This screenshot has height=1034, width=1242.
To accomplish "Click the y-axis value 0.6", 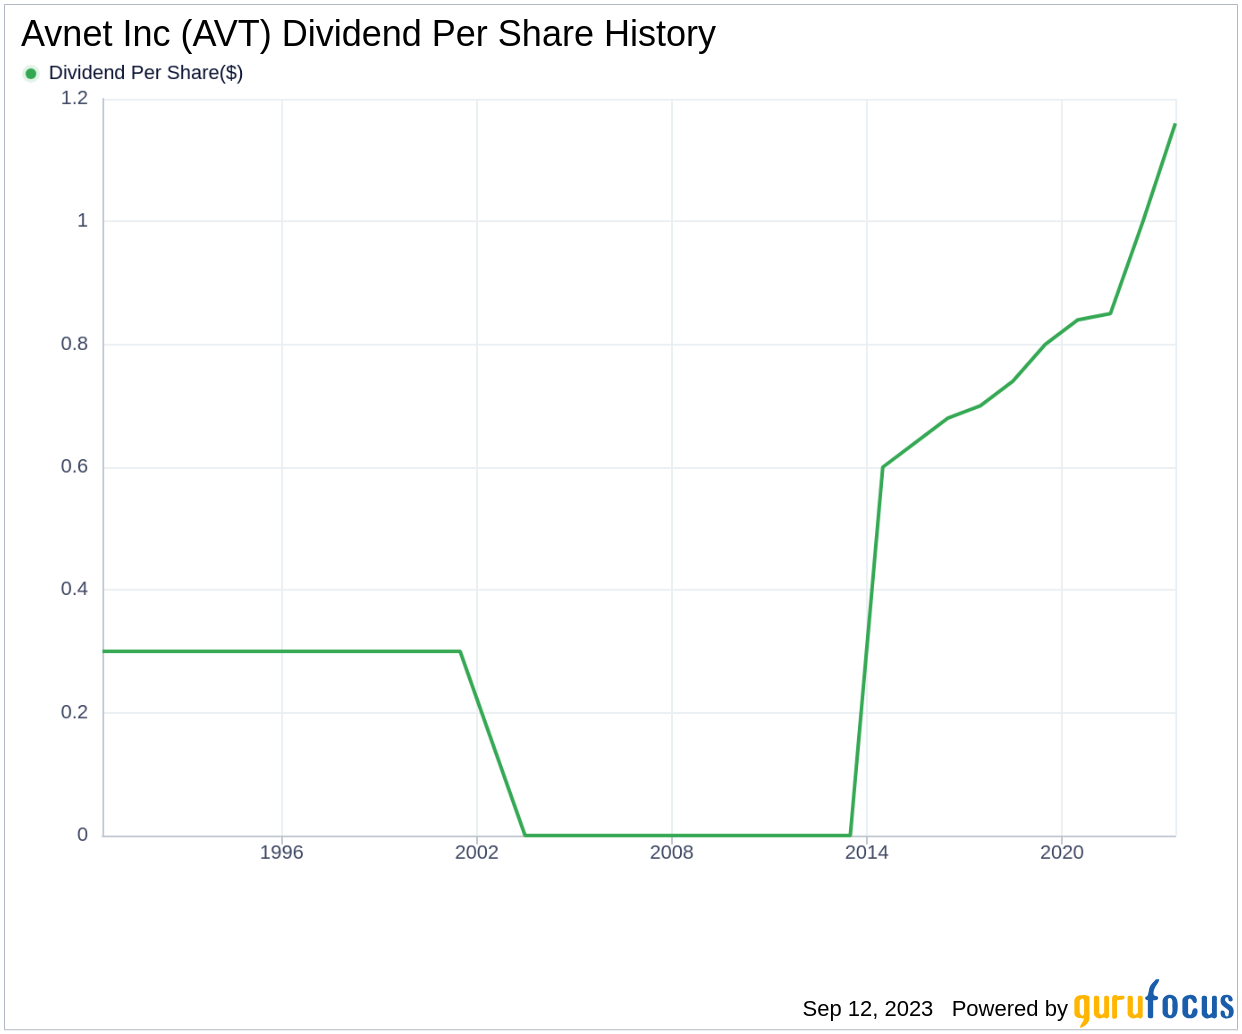I will click(75, 467).
